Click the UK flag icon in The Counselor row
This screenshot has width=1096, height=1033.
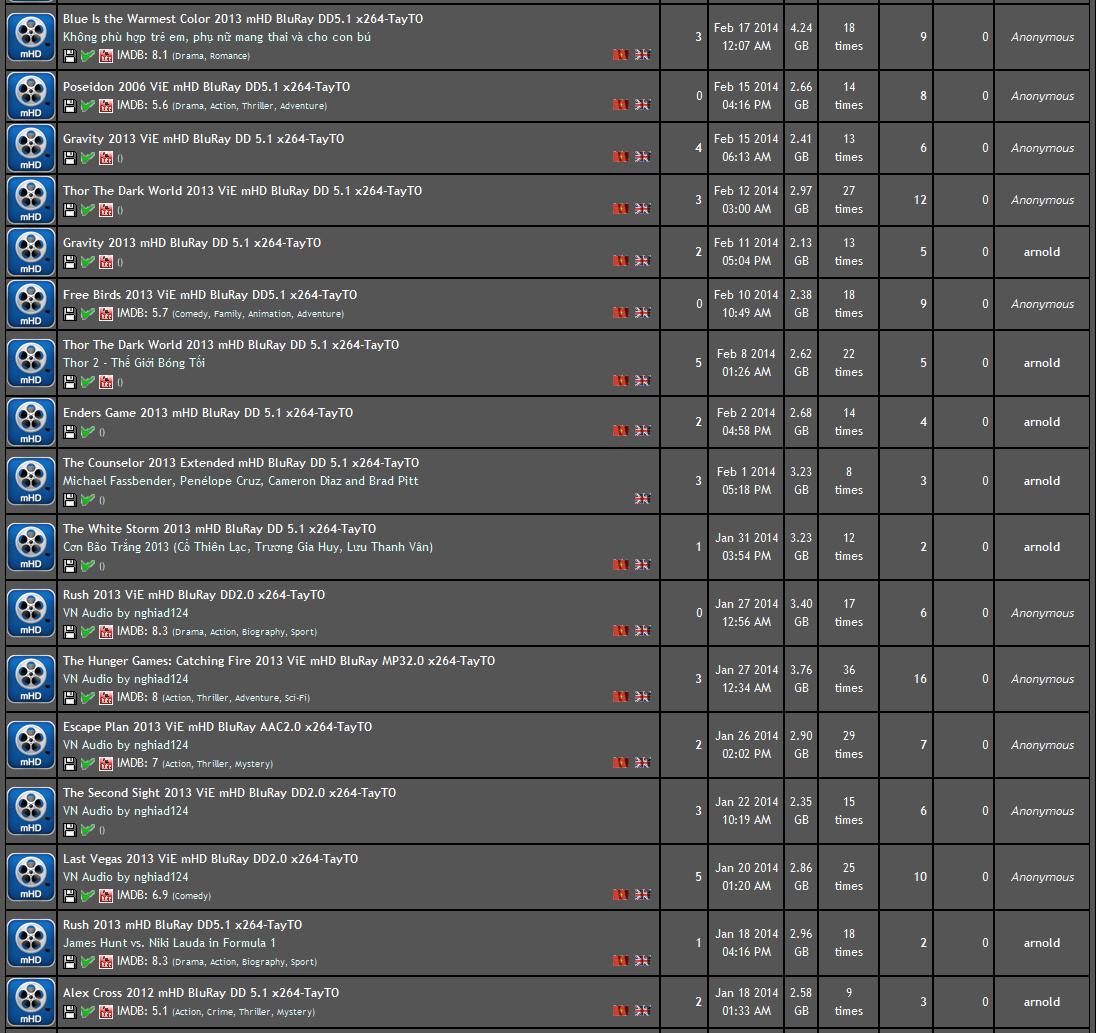[642, 499]
